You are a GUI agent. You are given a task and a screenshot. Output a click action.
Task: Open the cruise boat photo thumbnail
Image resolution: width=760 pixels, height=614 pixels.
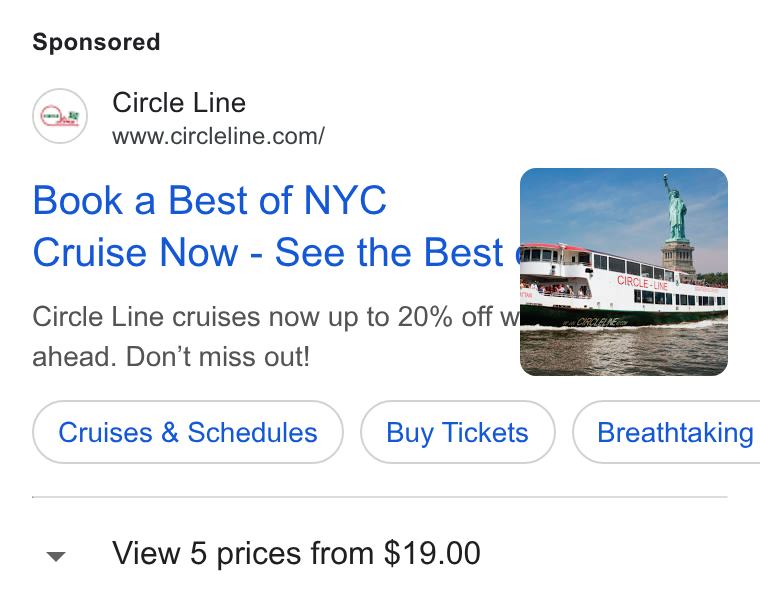click(x=624, y=272)
